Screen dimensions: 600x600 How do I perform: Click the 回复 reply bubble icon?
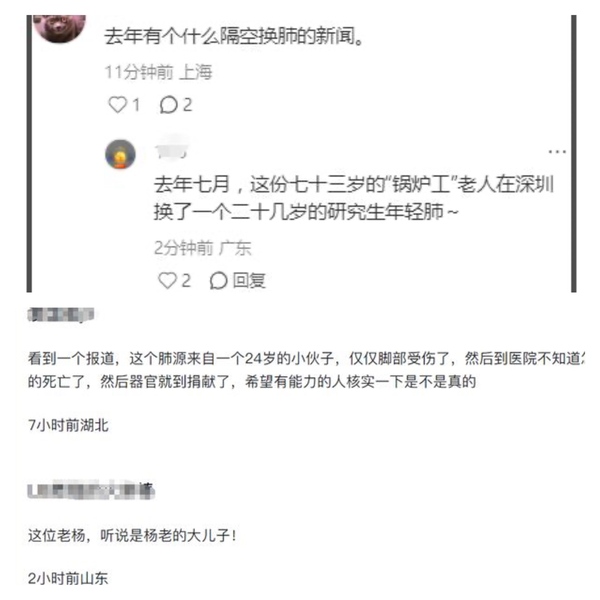coord(218,280)
